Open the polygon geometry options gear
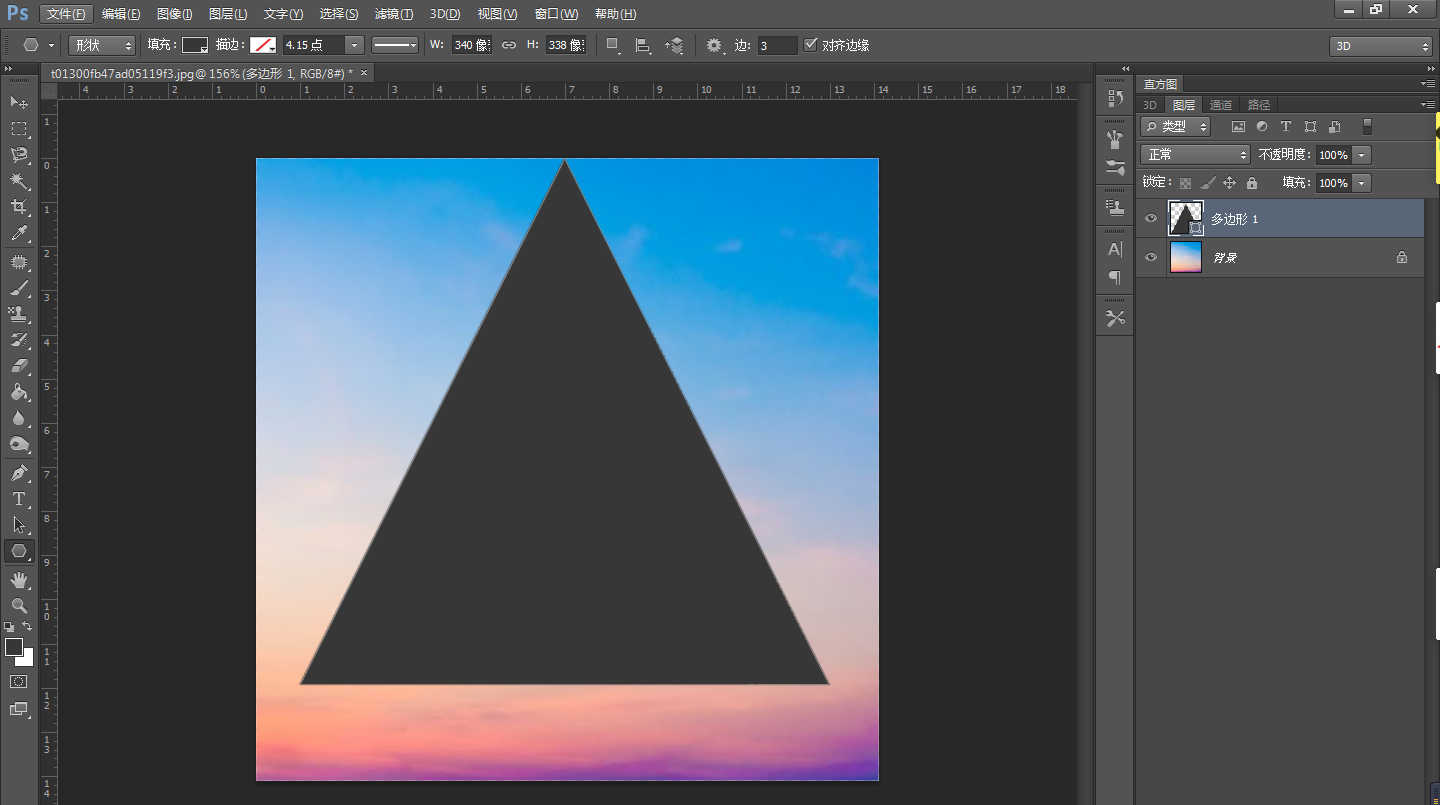The image size is (1440, 805). click(714, 45)
